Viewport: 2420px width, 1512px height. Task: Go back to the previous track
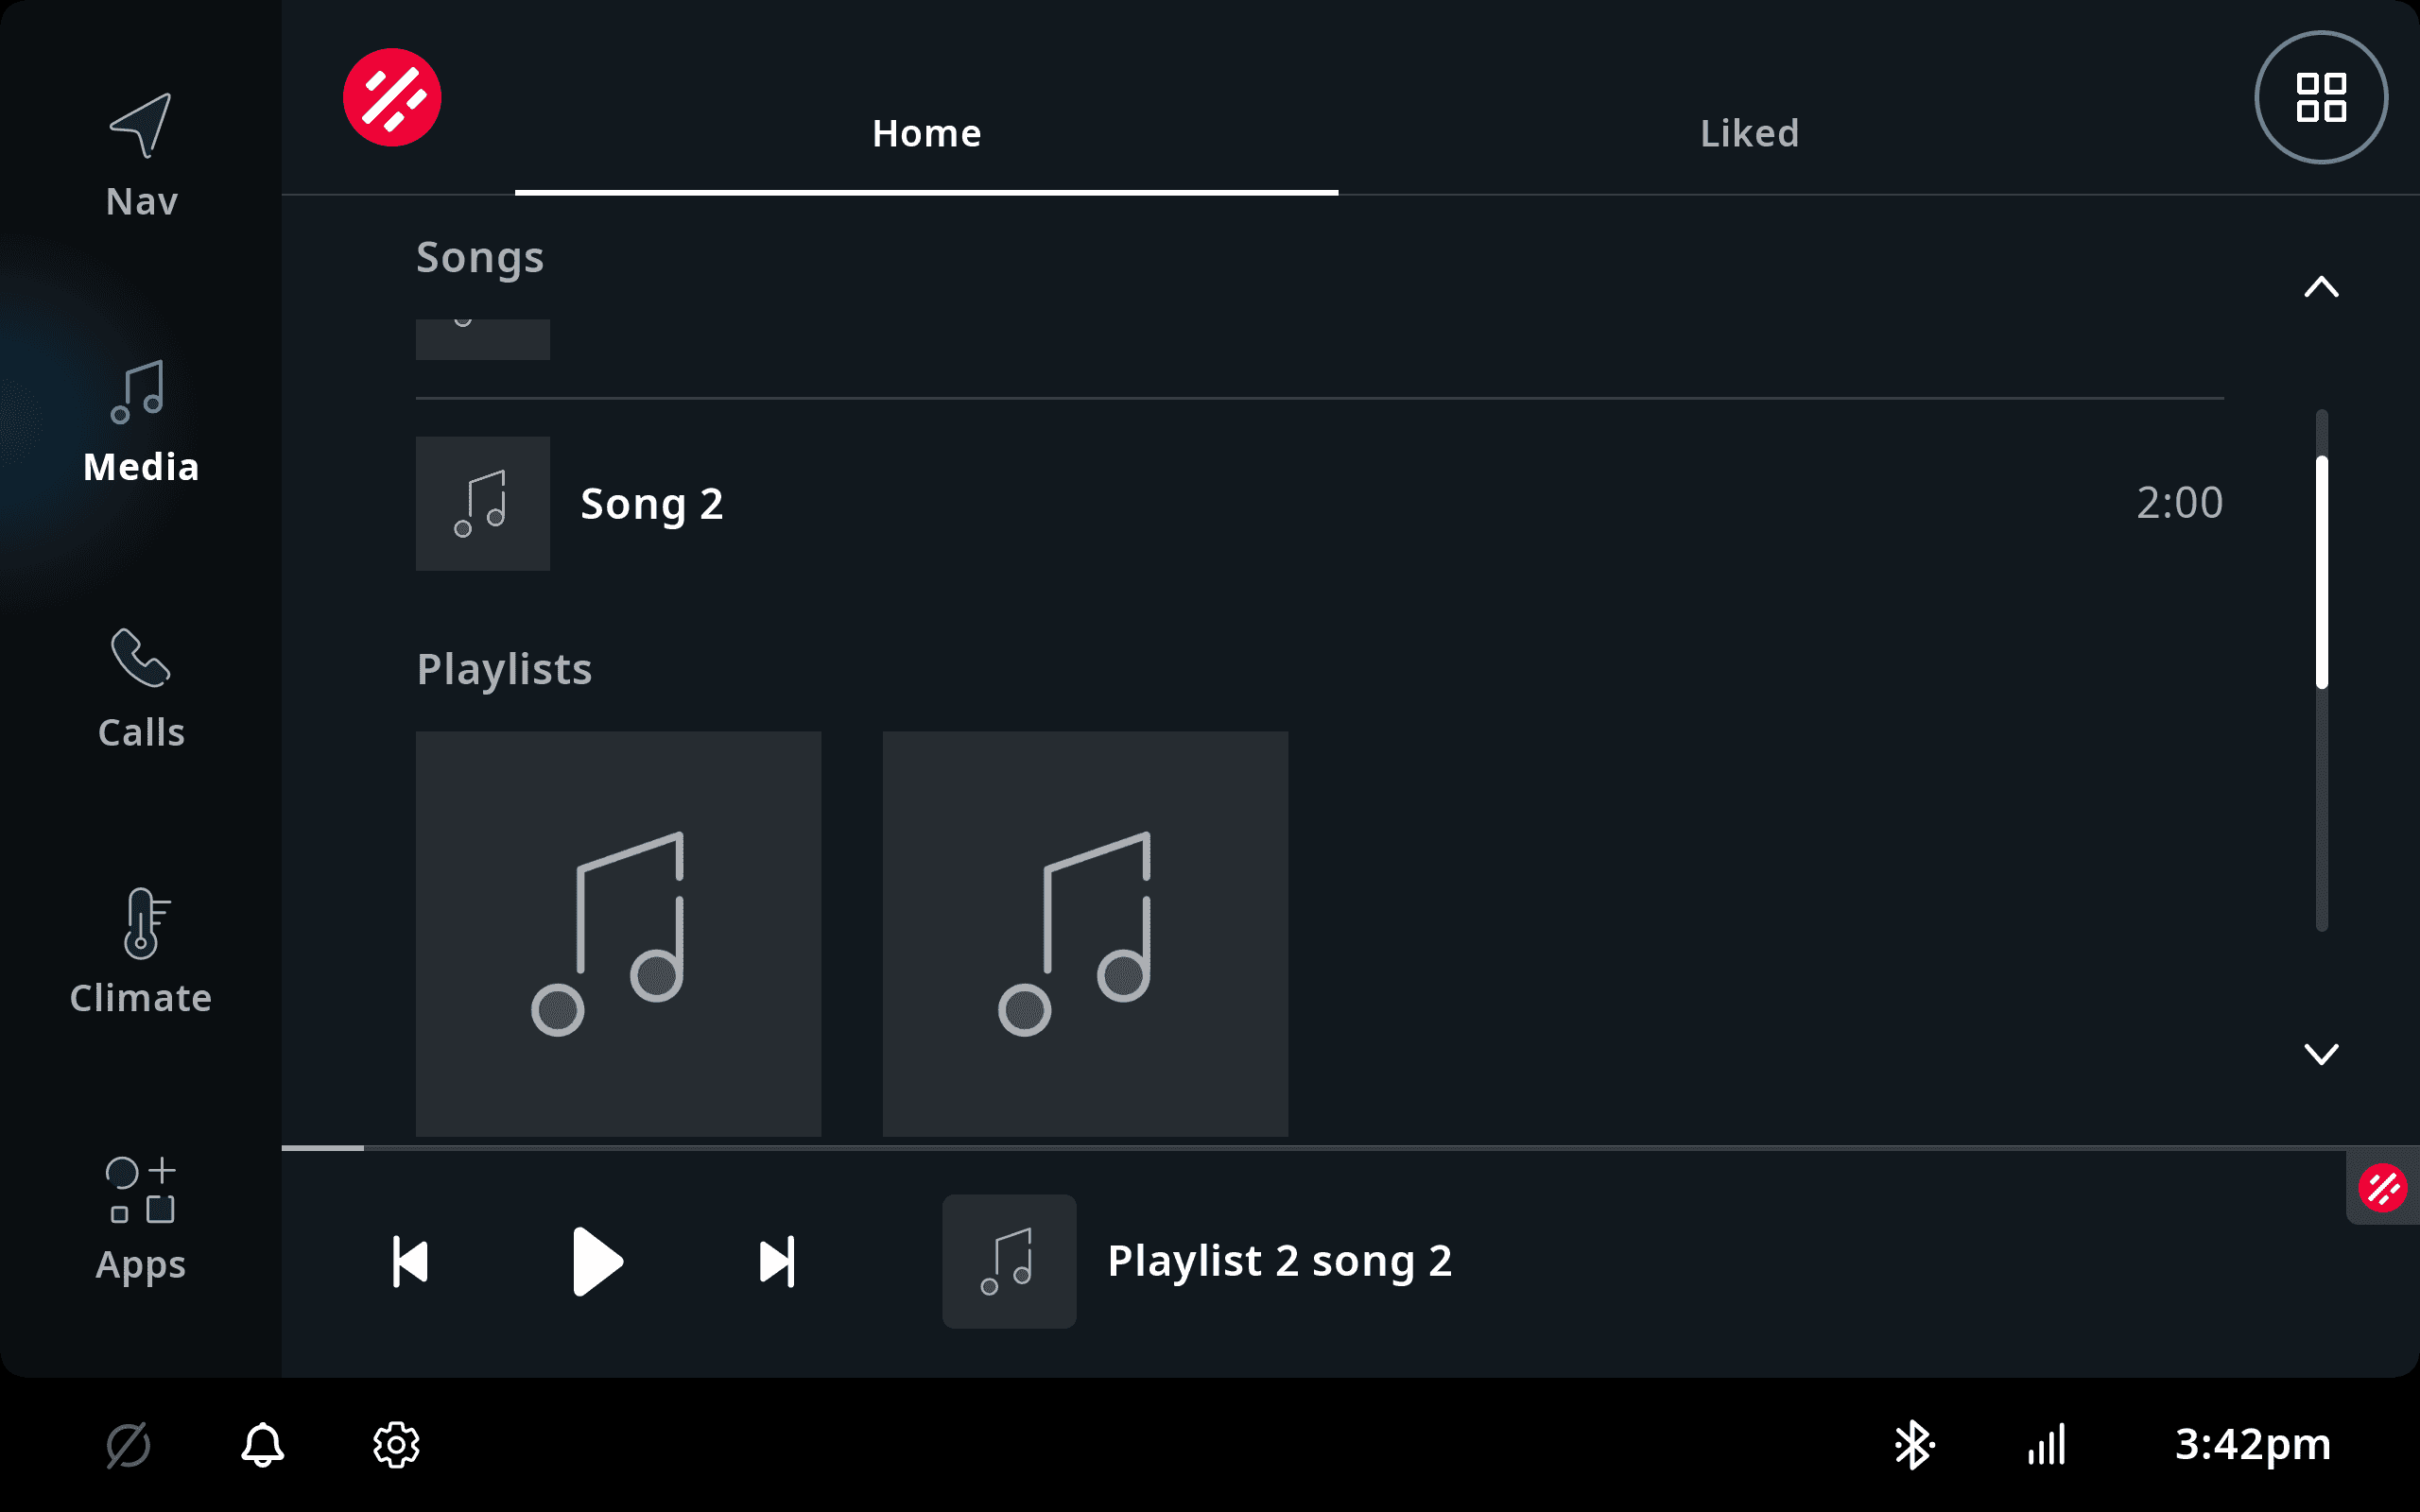[410, 1261]
